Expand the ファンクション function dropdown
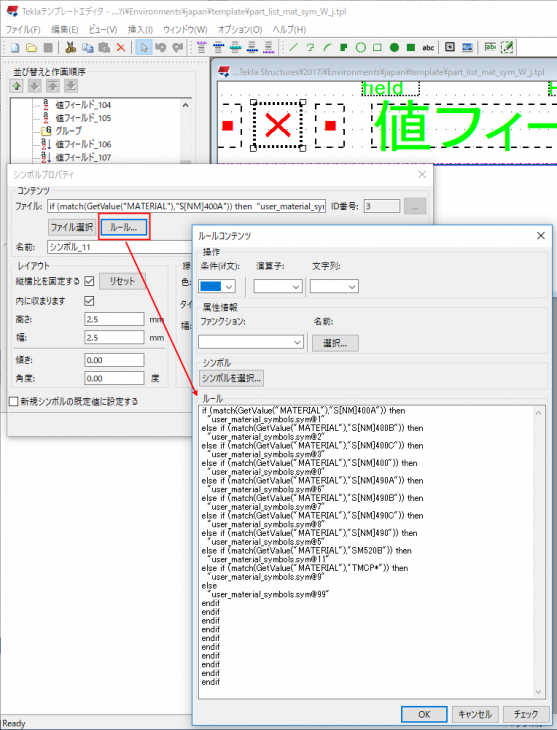The width and height of the screenshot is (557, 730). (251, 342)
